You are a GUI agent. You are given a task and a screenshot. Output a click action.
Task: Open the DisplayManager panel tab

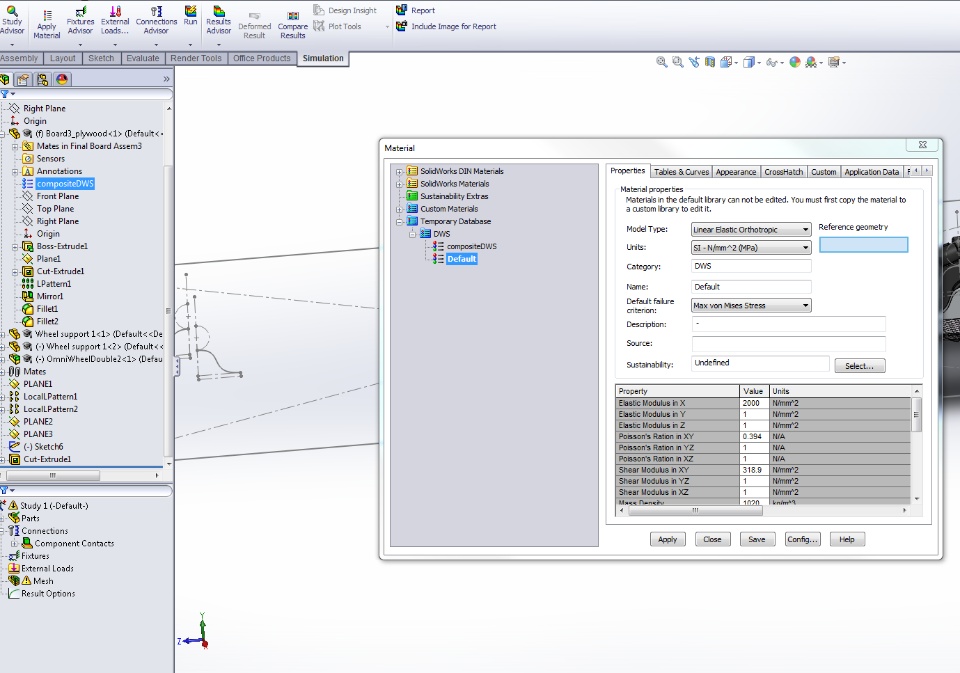click(62, 80)
